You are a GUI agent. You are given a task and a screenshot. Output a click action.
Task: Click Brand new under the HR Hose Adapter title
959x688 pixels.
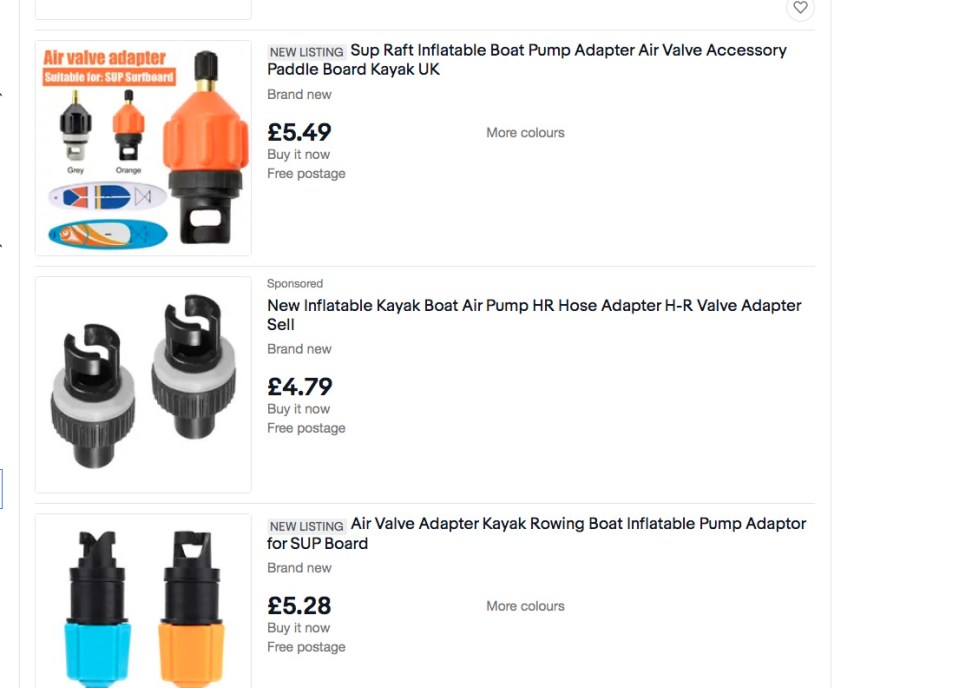pyautogui.click(x=299, y=349)
